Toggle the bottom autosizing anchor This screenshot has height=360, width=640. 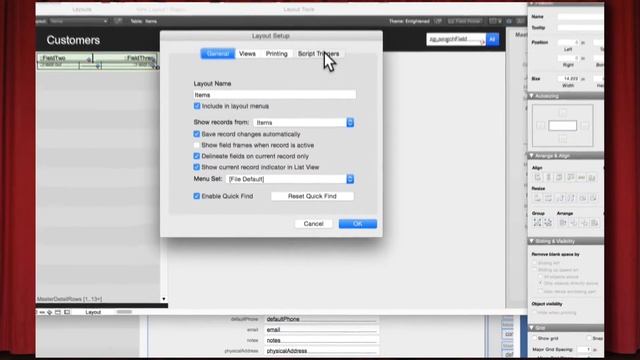click(563, 139)
